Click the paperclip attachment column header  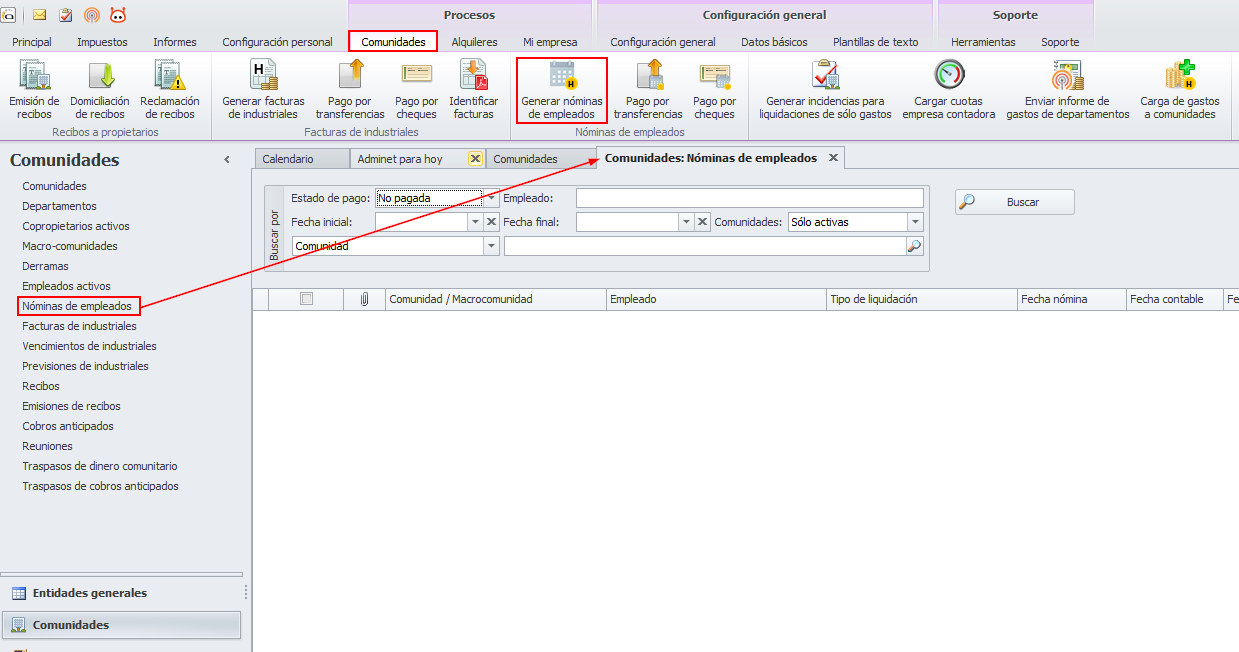(x=364, y=299)
